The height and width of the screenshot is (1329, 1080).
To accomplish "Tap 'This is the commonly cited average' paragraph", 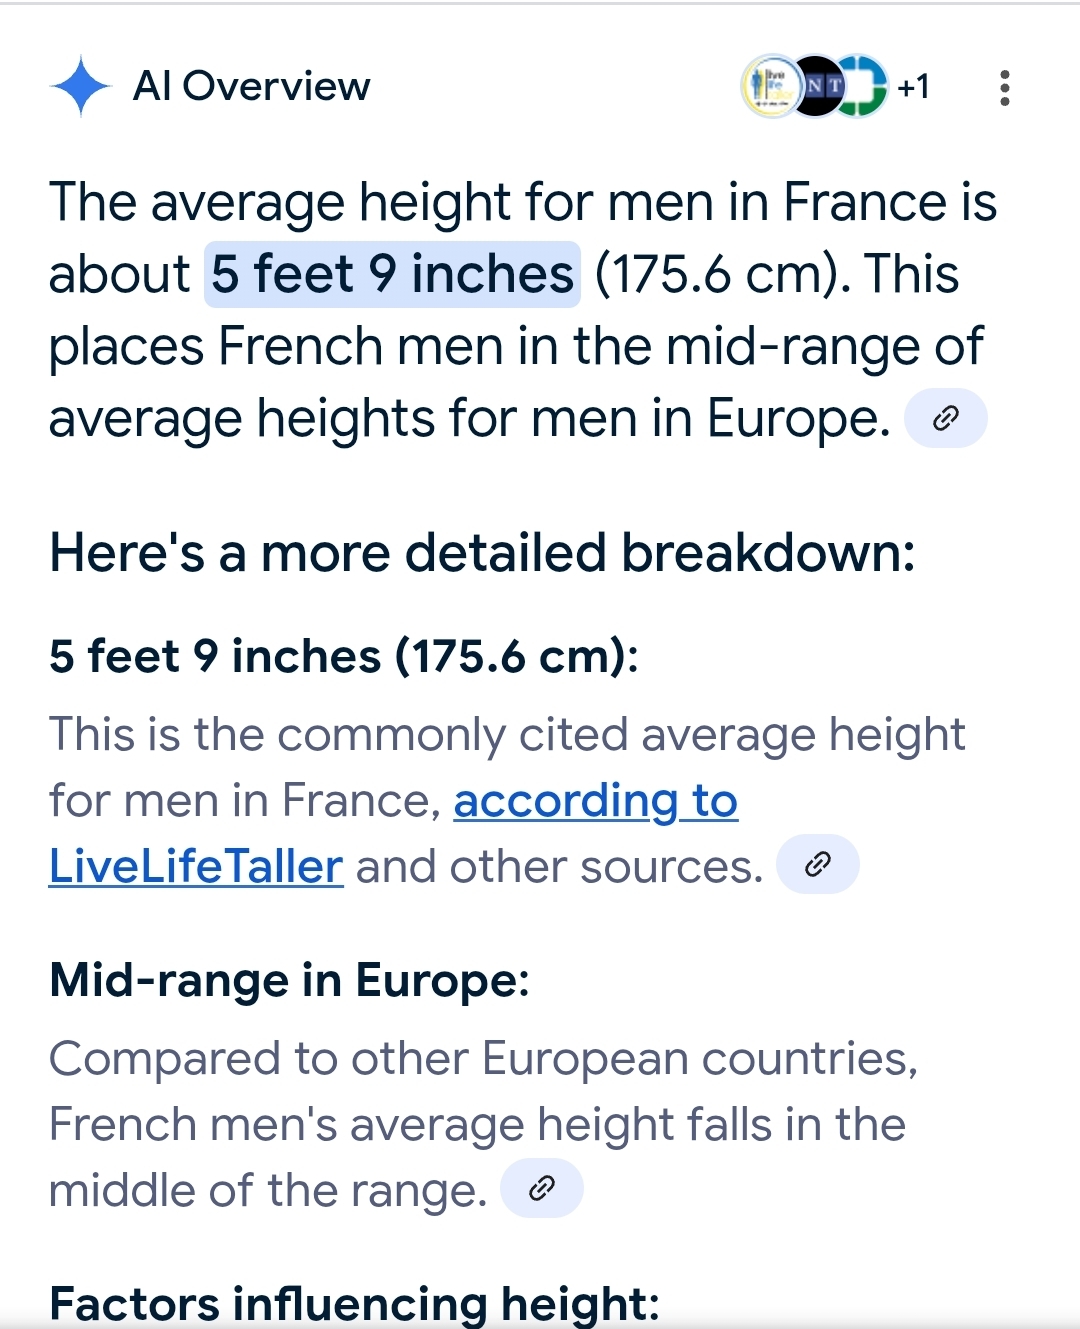I will [x=507, y=800].
